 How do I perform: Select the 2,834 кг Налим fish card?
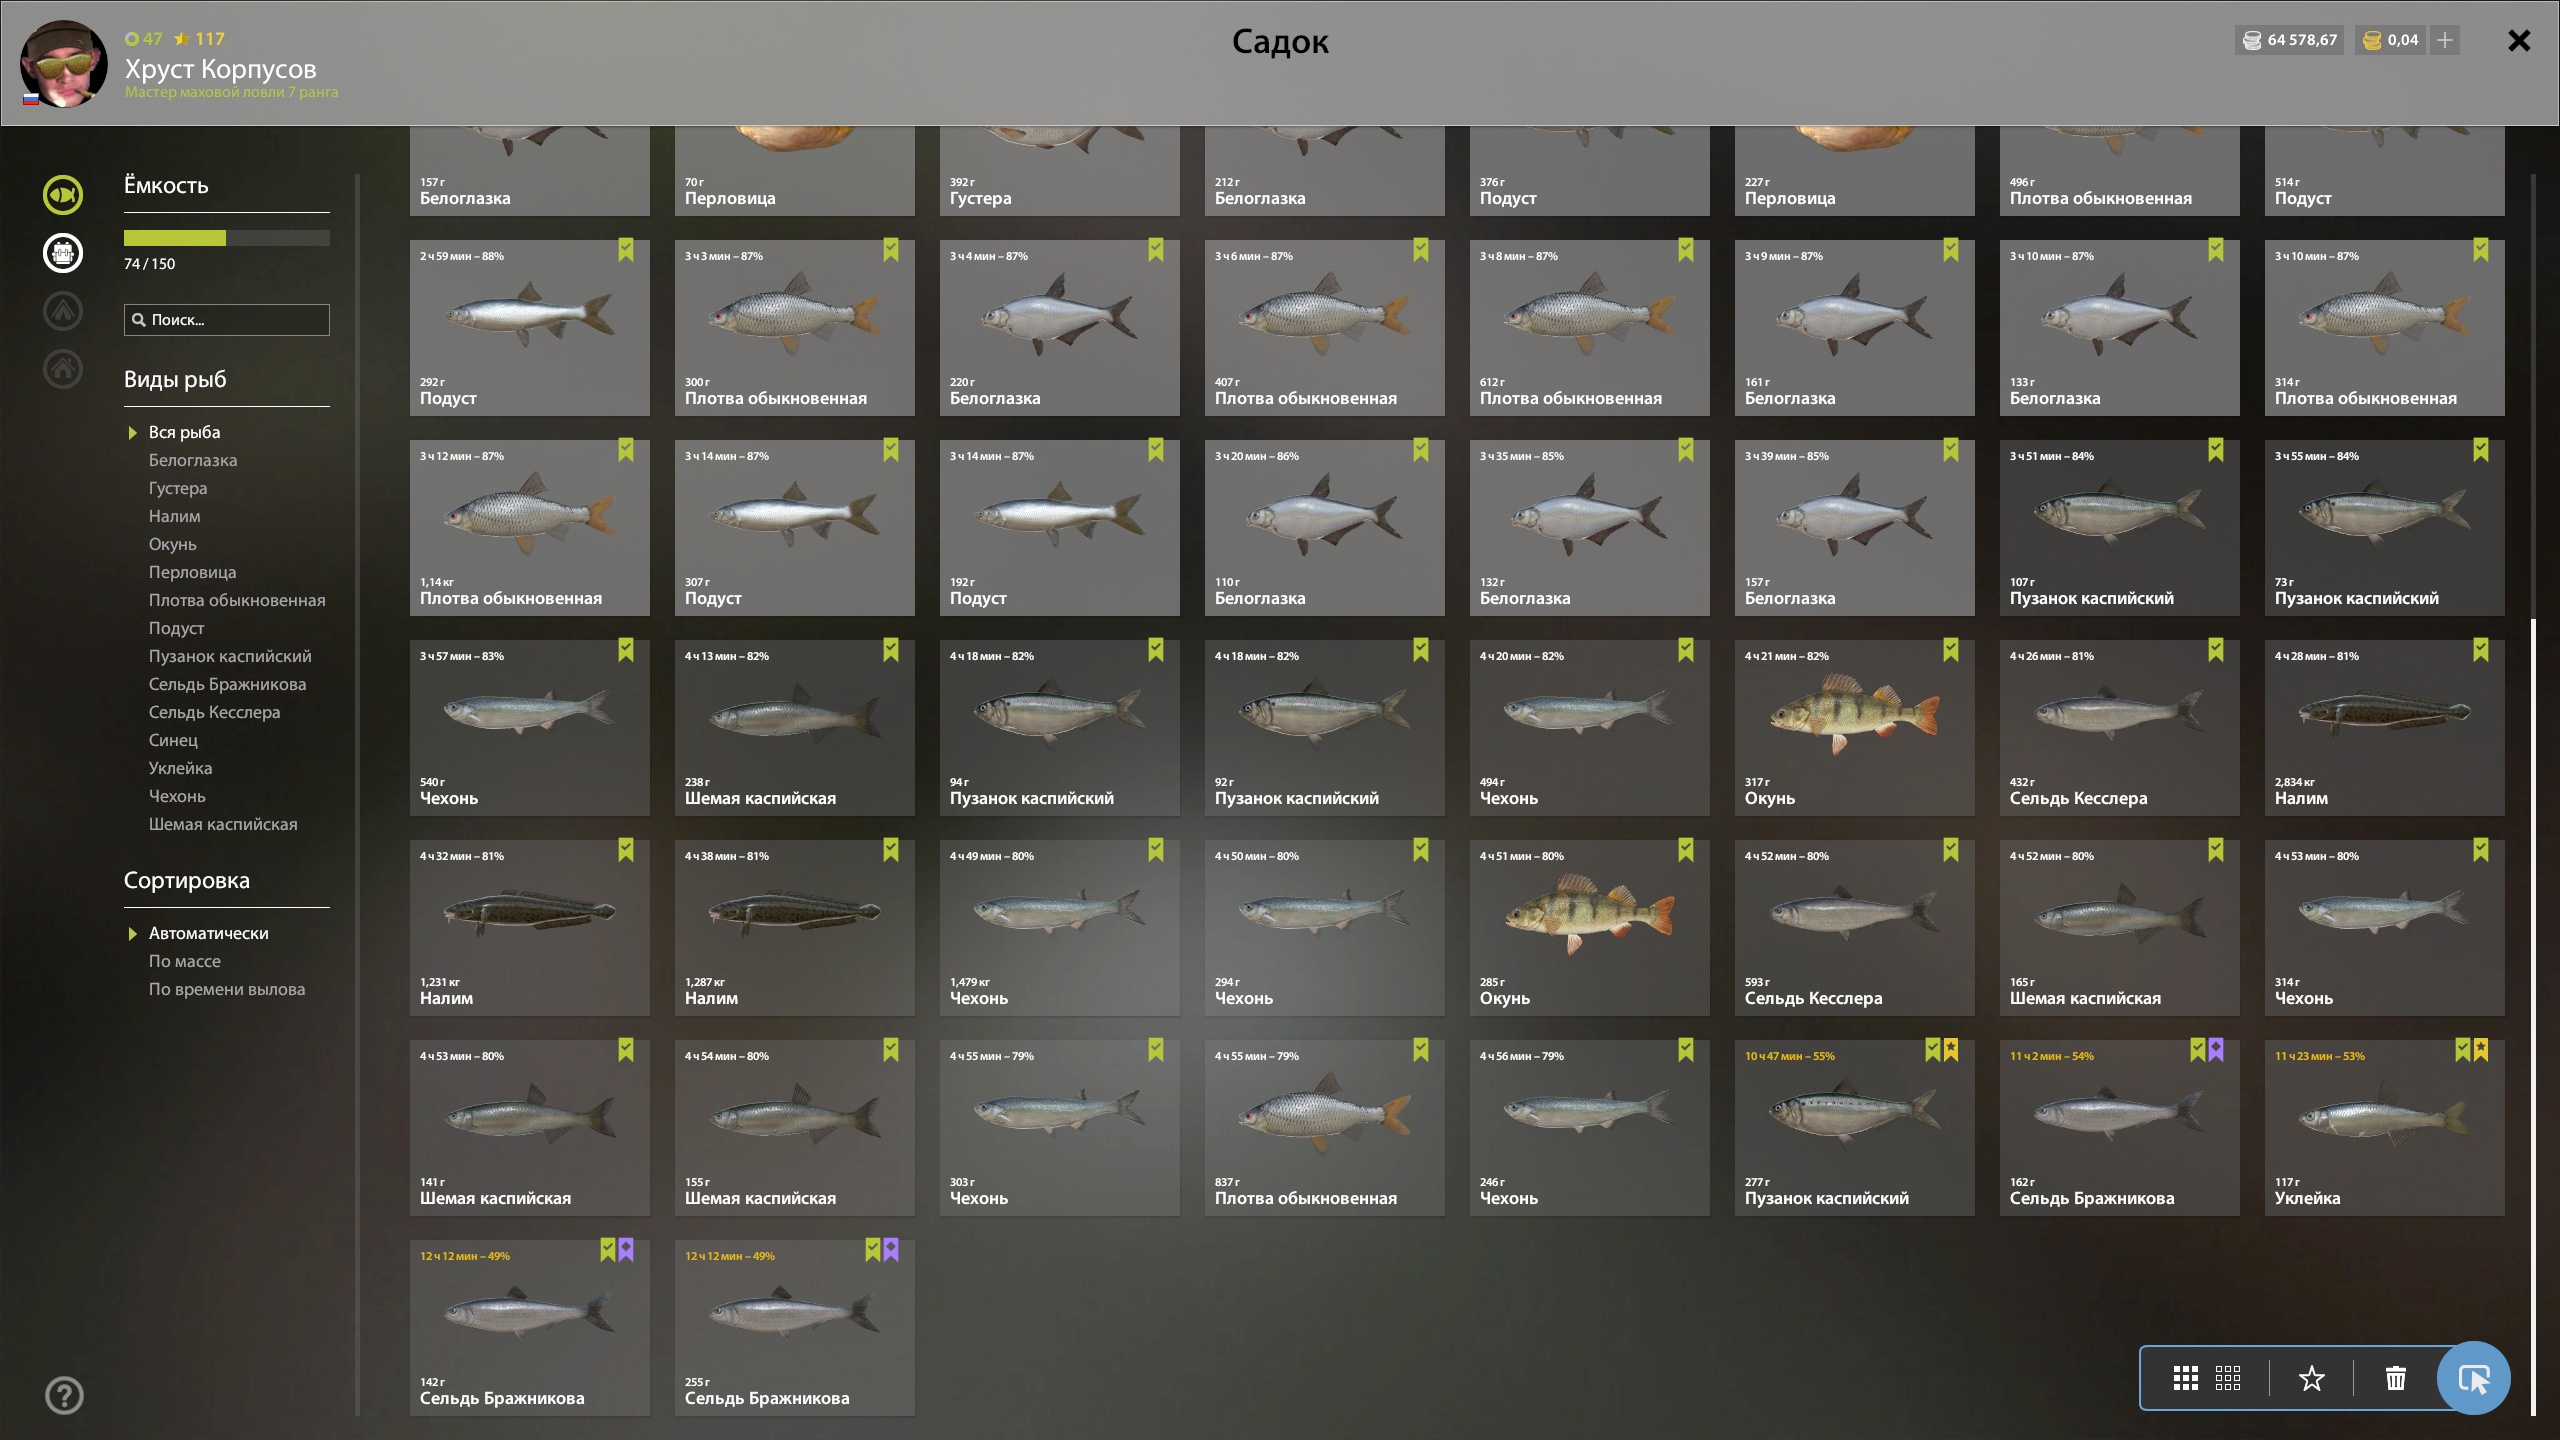[x=2384, y=727]
